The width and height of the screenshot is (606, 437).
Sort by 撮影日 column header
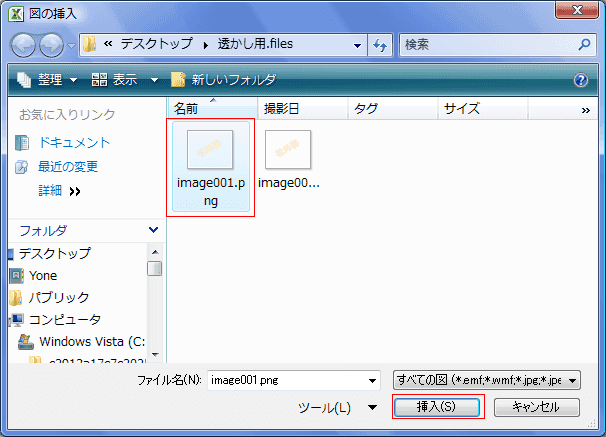pyautogui.click(x=303, y=109)
